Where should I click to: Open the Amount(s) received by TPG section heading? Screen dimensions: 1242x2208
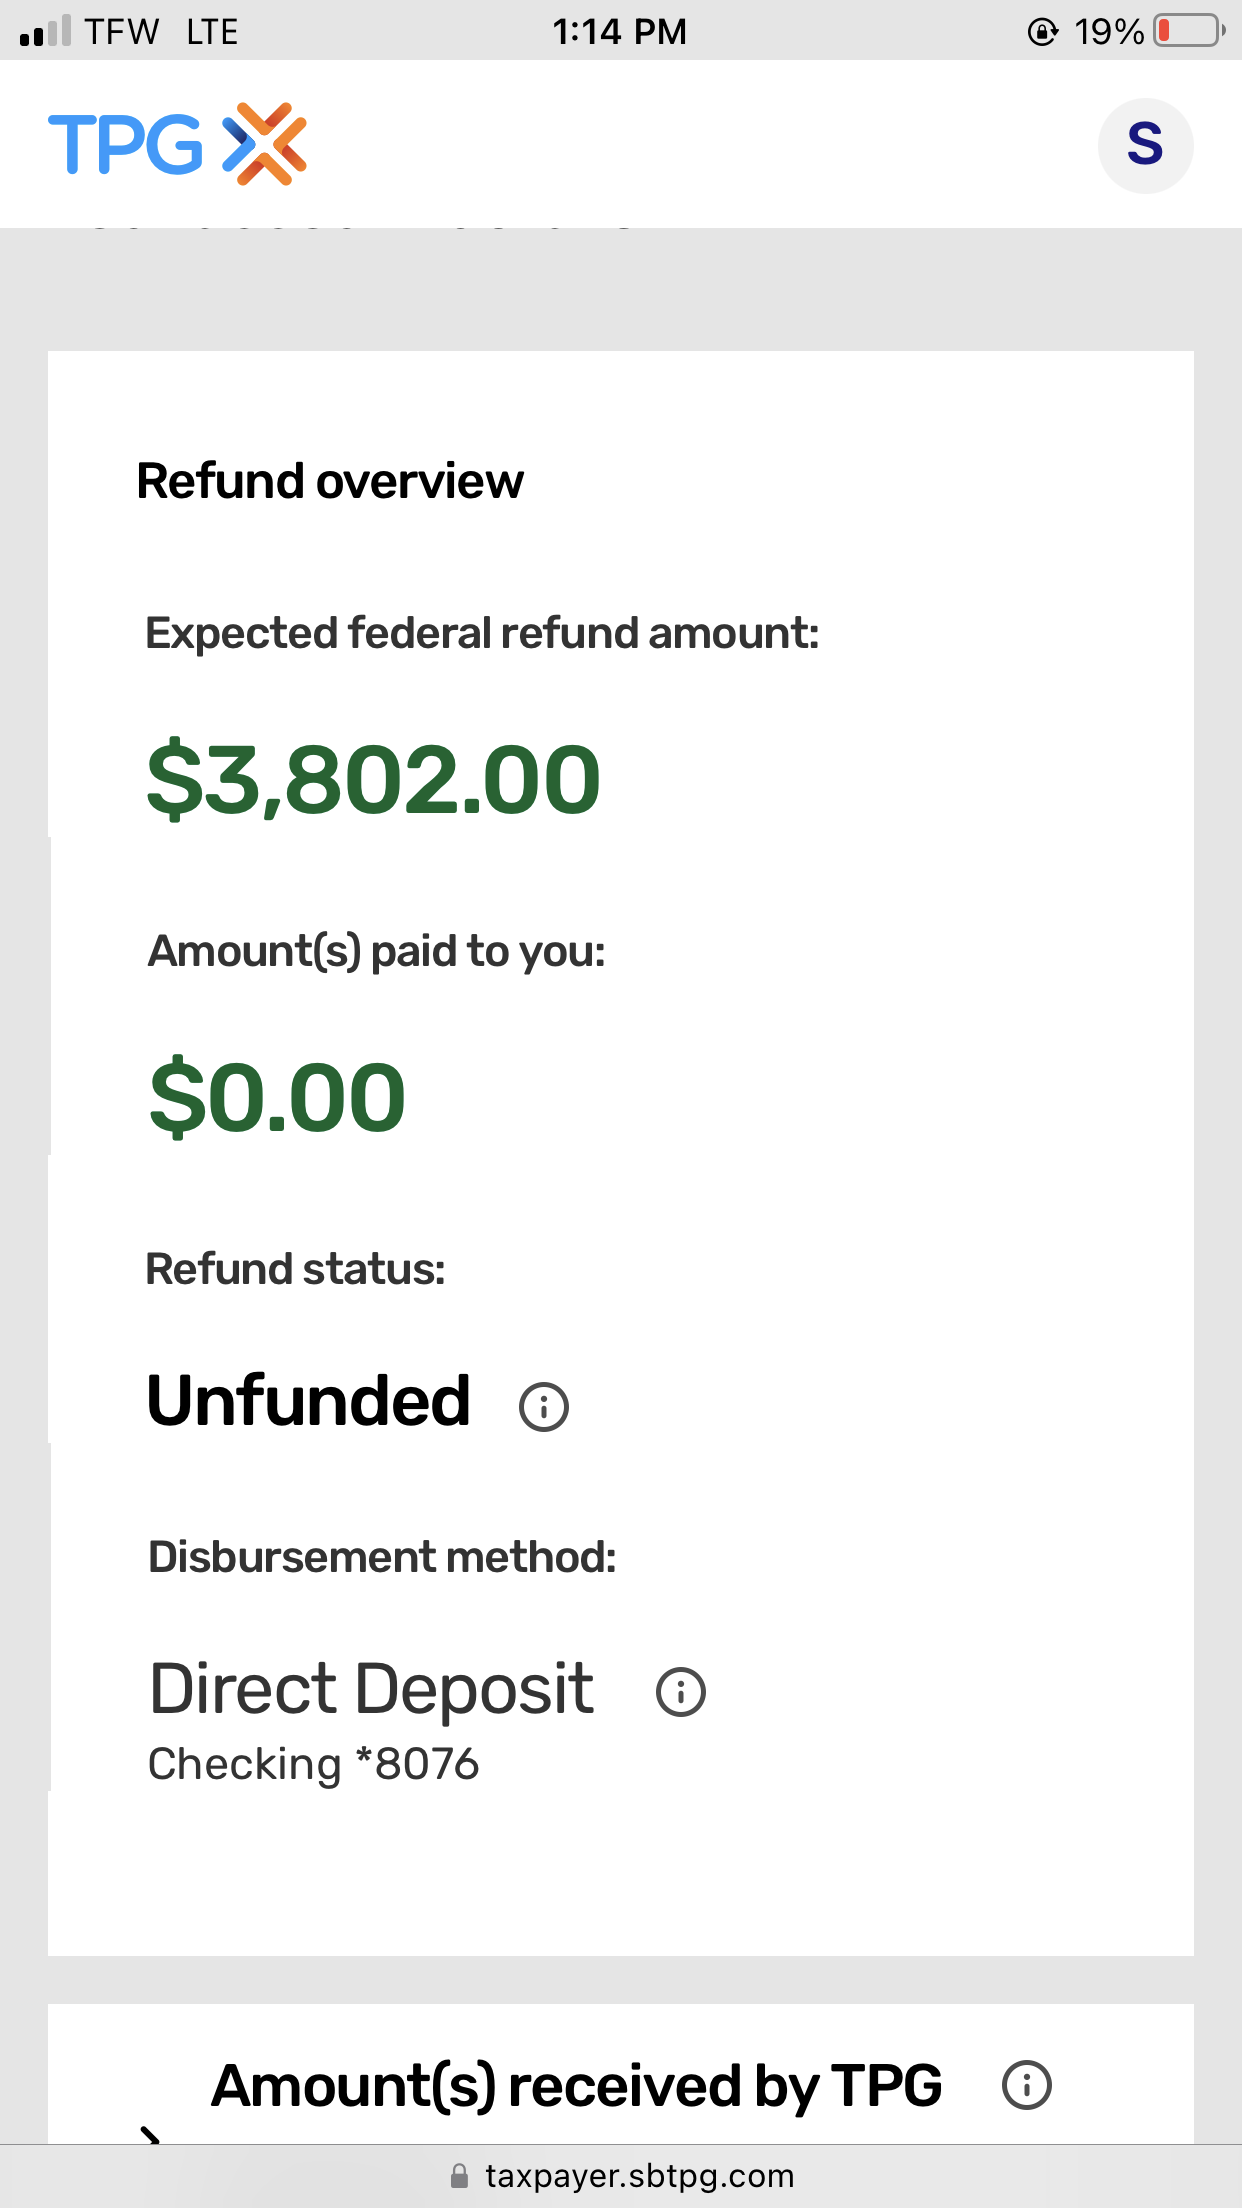point(577,2086)
